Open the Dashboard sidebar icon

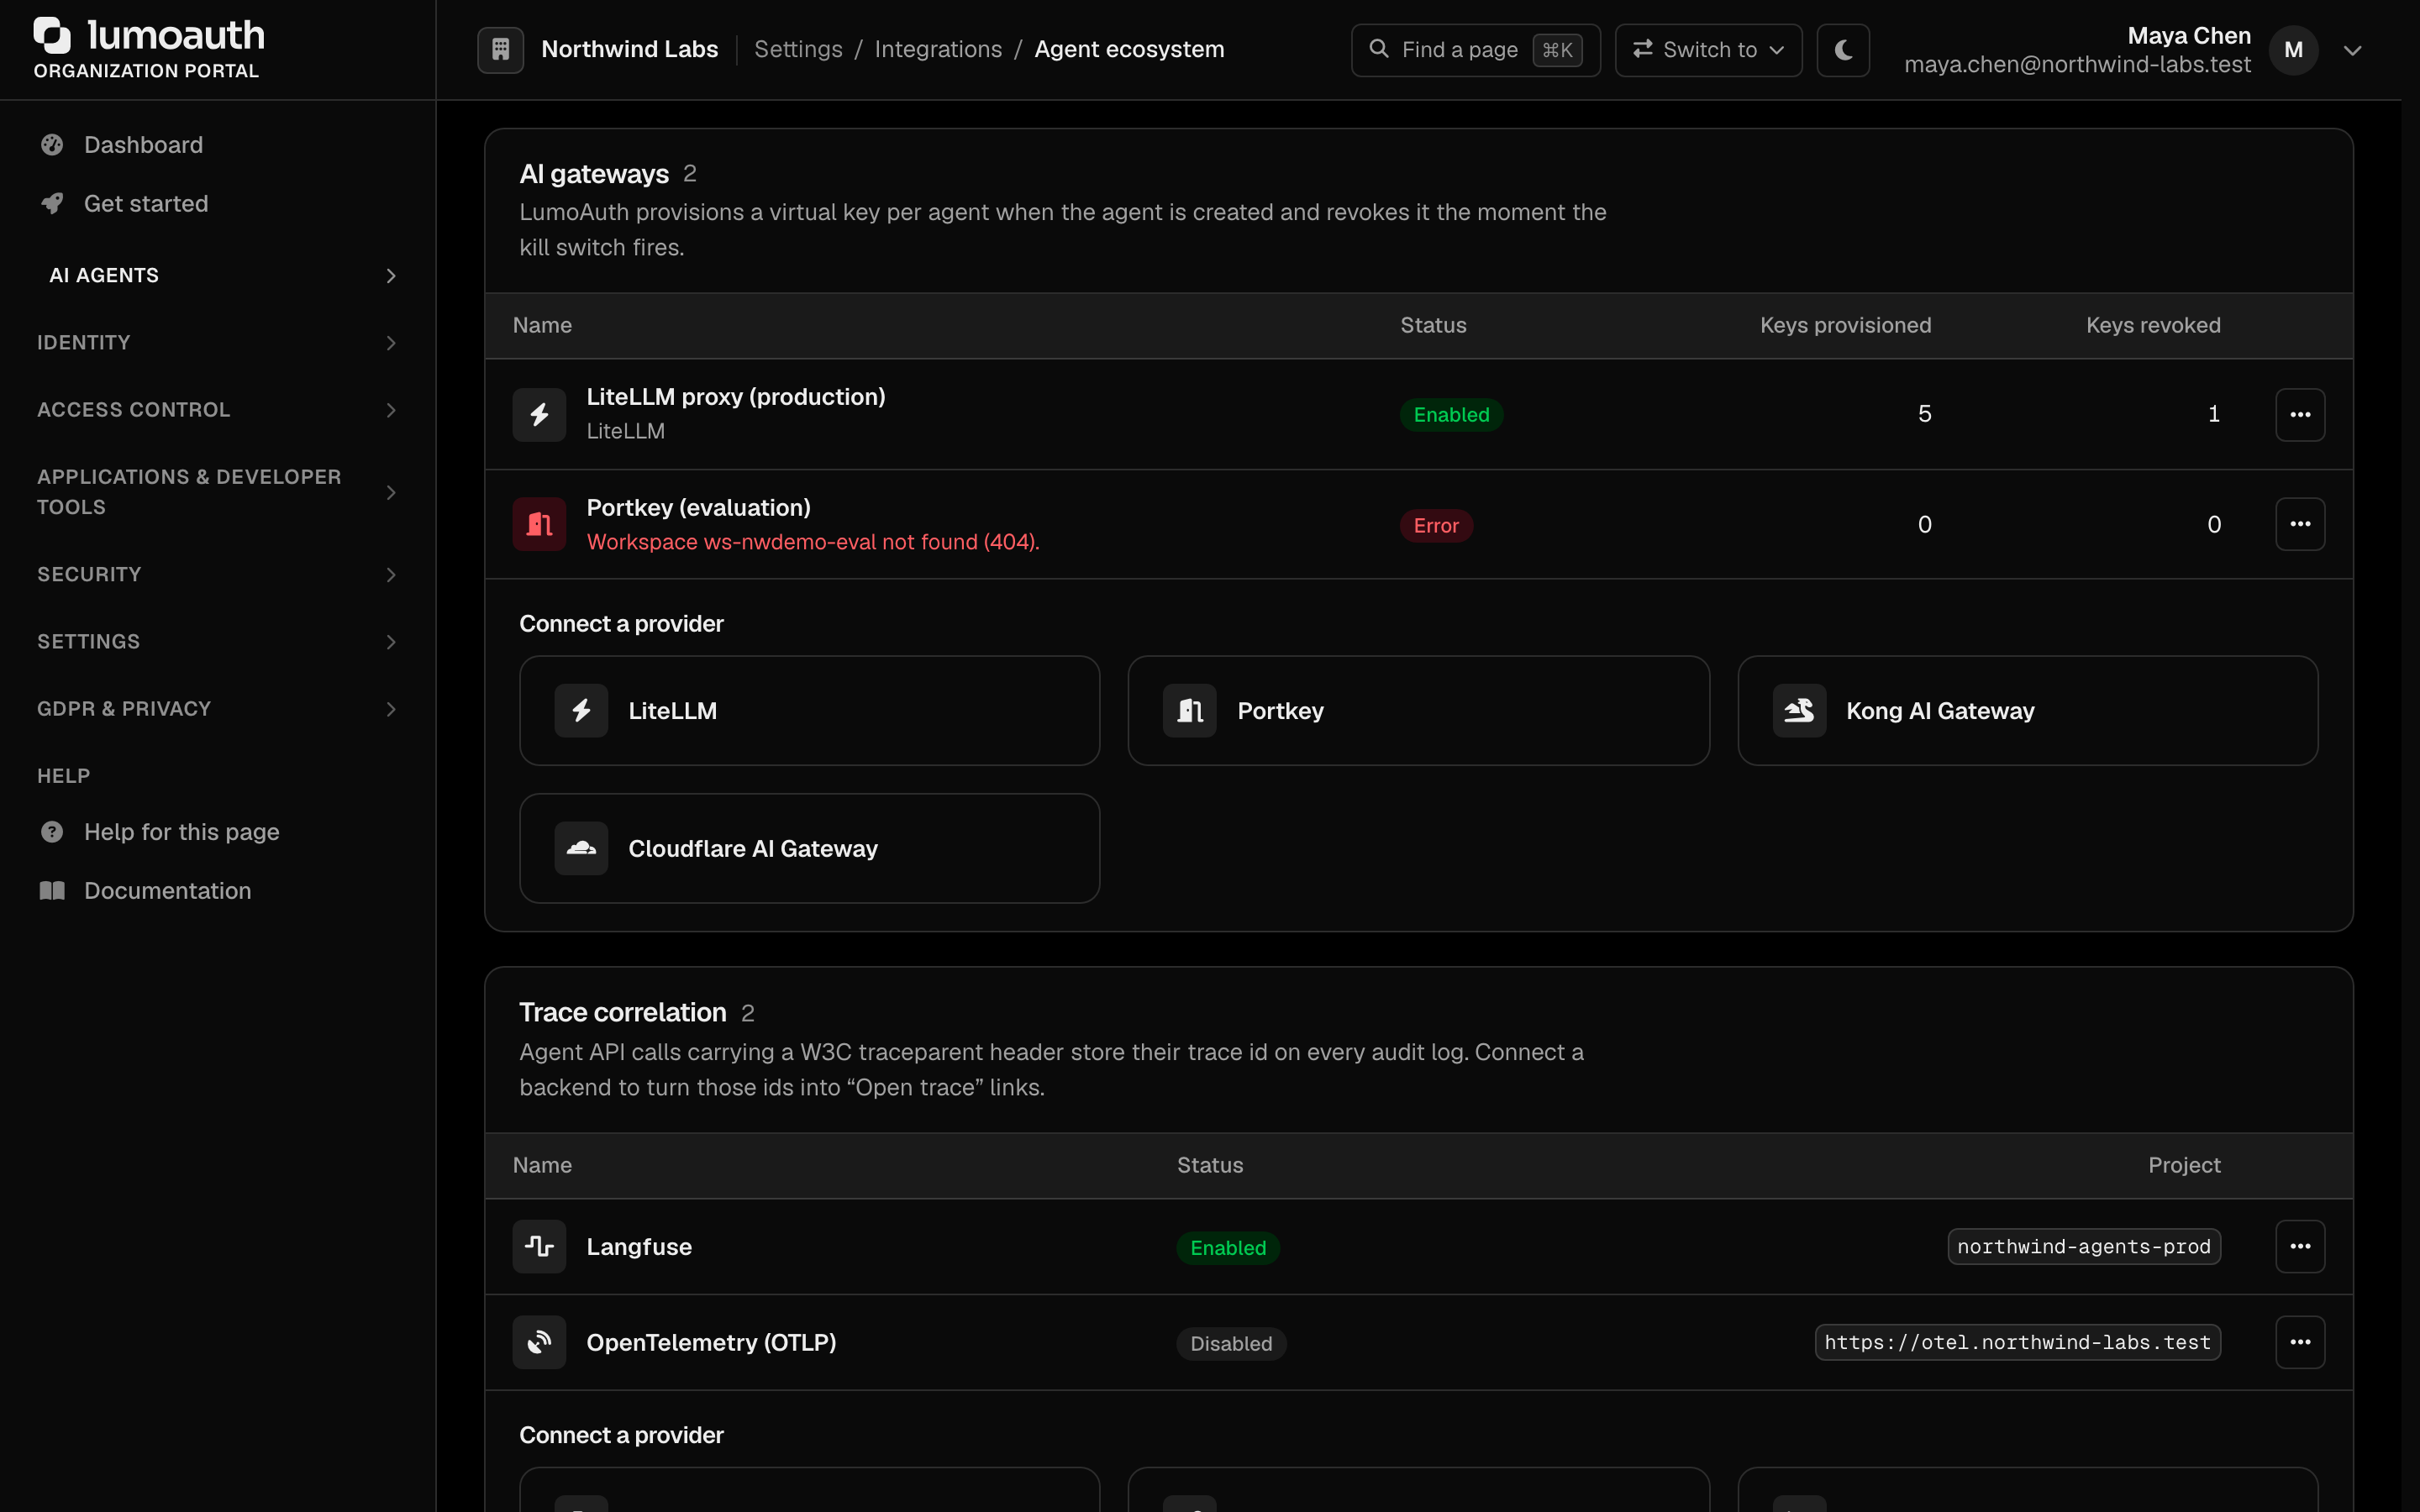coord(52,145)
